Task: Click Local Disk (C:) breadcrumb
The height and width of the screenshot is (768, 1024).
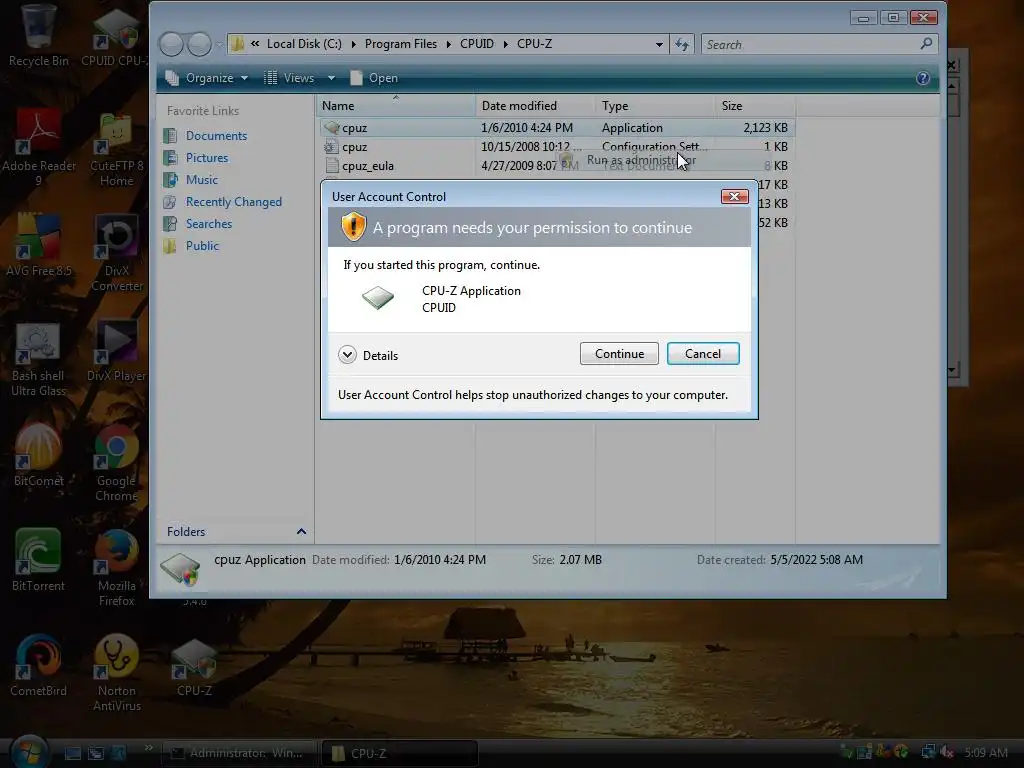Action: 304,44
